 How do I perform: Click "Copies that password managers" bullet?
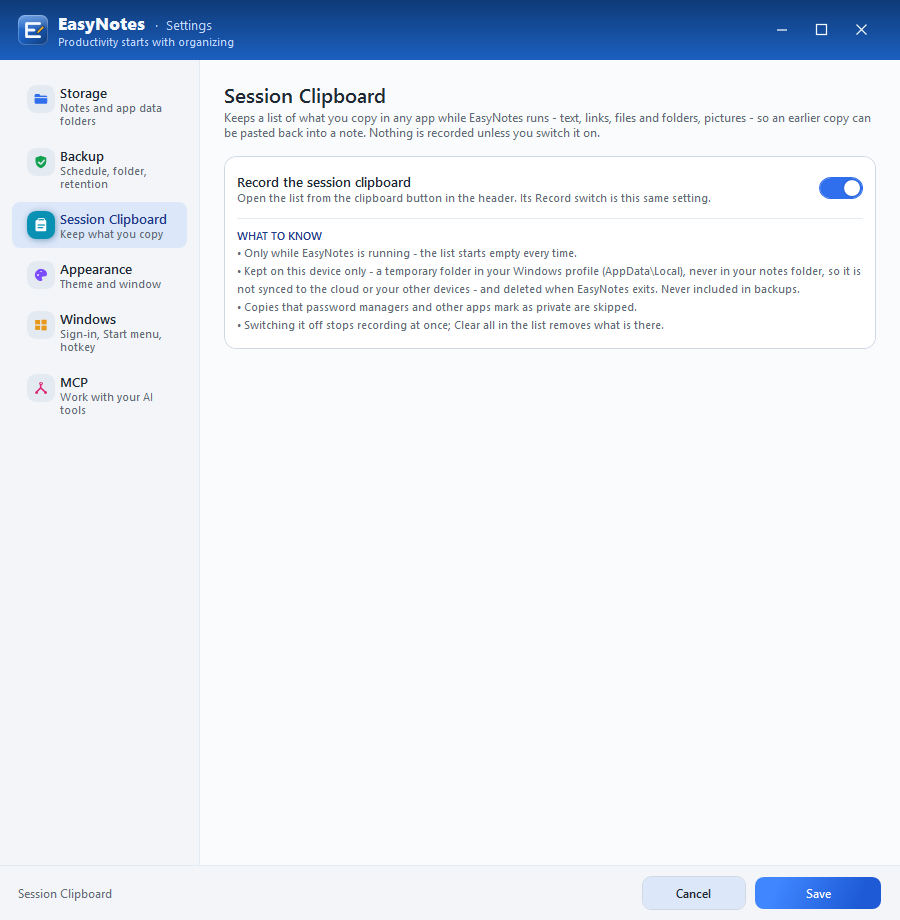pos(437,307)
